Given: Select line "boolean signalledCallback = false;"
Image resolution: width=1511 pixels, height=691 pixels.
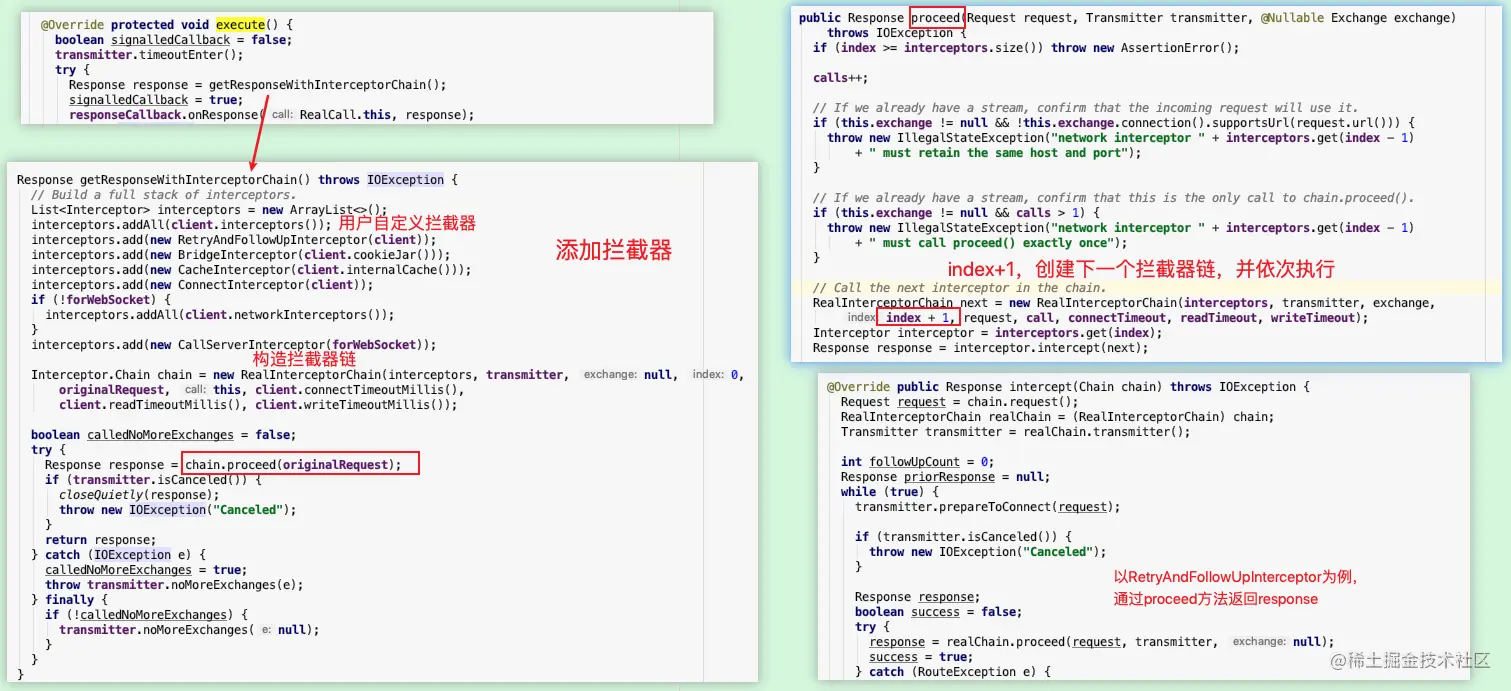Looking at the screenshot, I should pyautogui.click(x=172, y=39).
